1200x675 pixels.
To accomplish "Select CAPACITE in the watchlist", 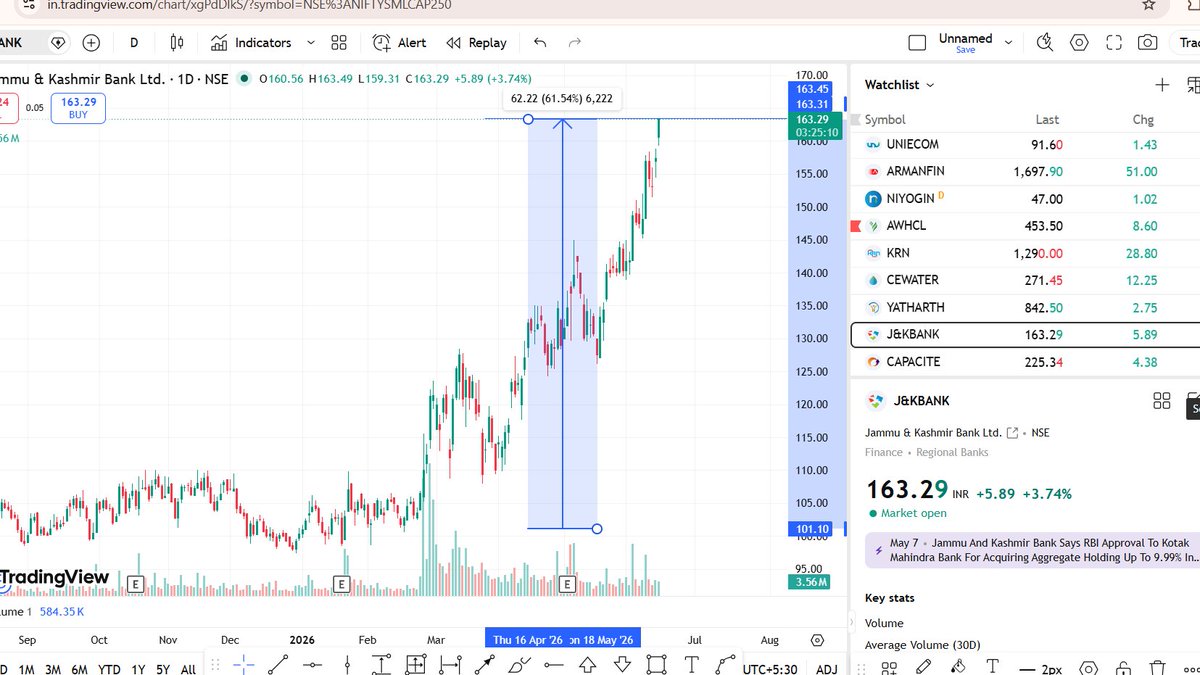I will point(1025,361).
